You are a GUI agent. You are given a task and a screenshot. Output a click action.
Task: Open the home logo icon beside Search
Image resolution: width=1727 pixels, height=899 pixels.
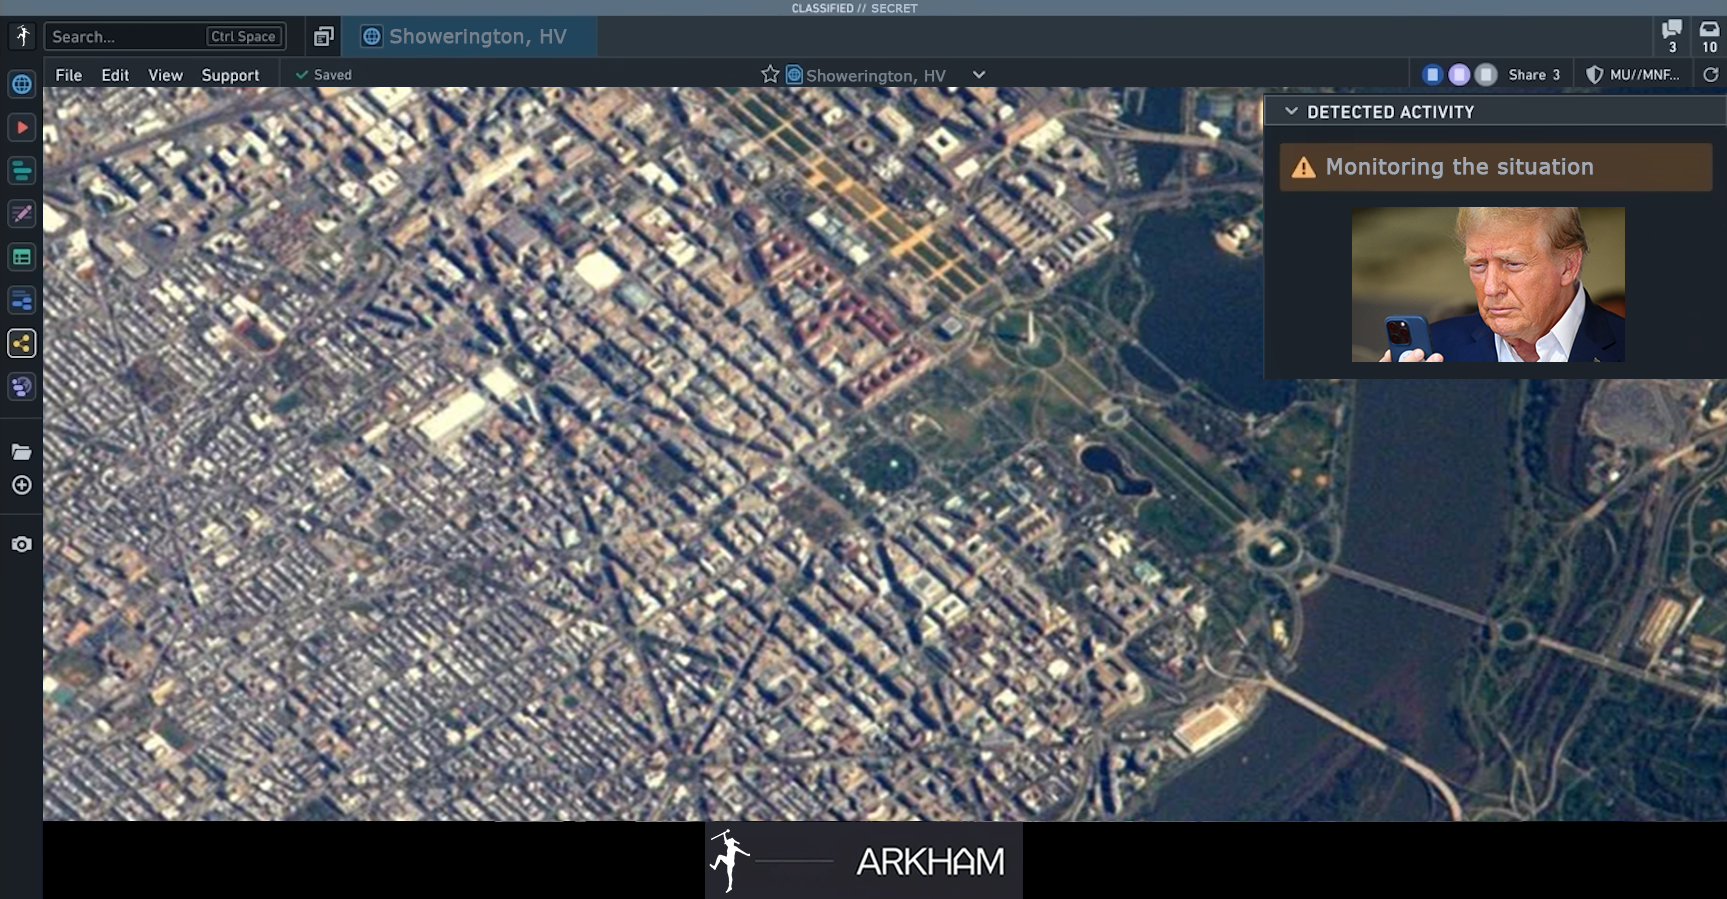[x=22, y=36]
